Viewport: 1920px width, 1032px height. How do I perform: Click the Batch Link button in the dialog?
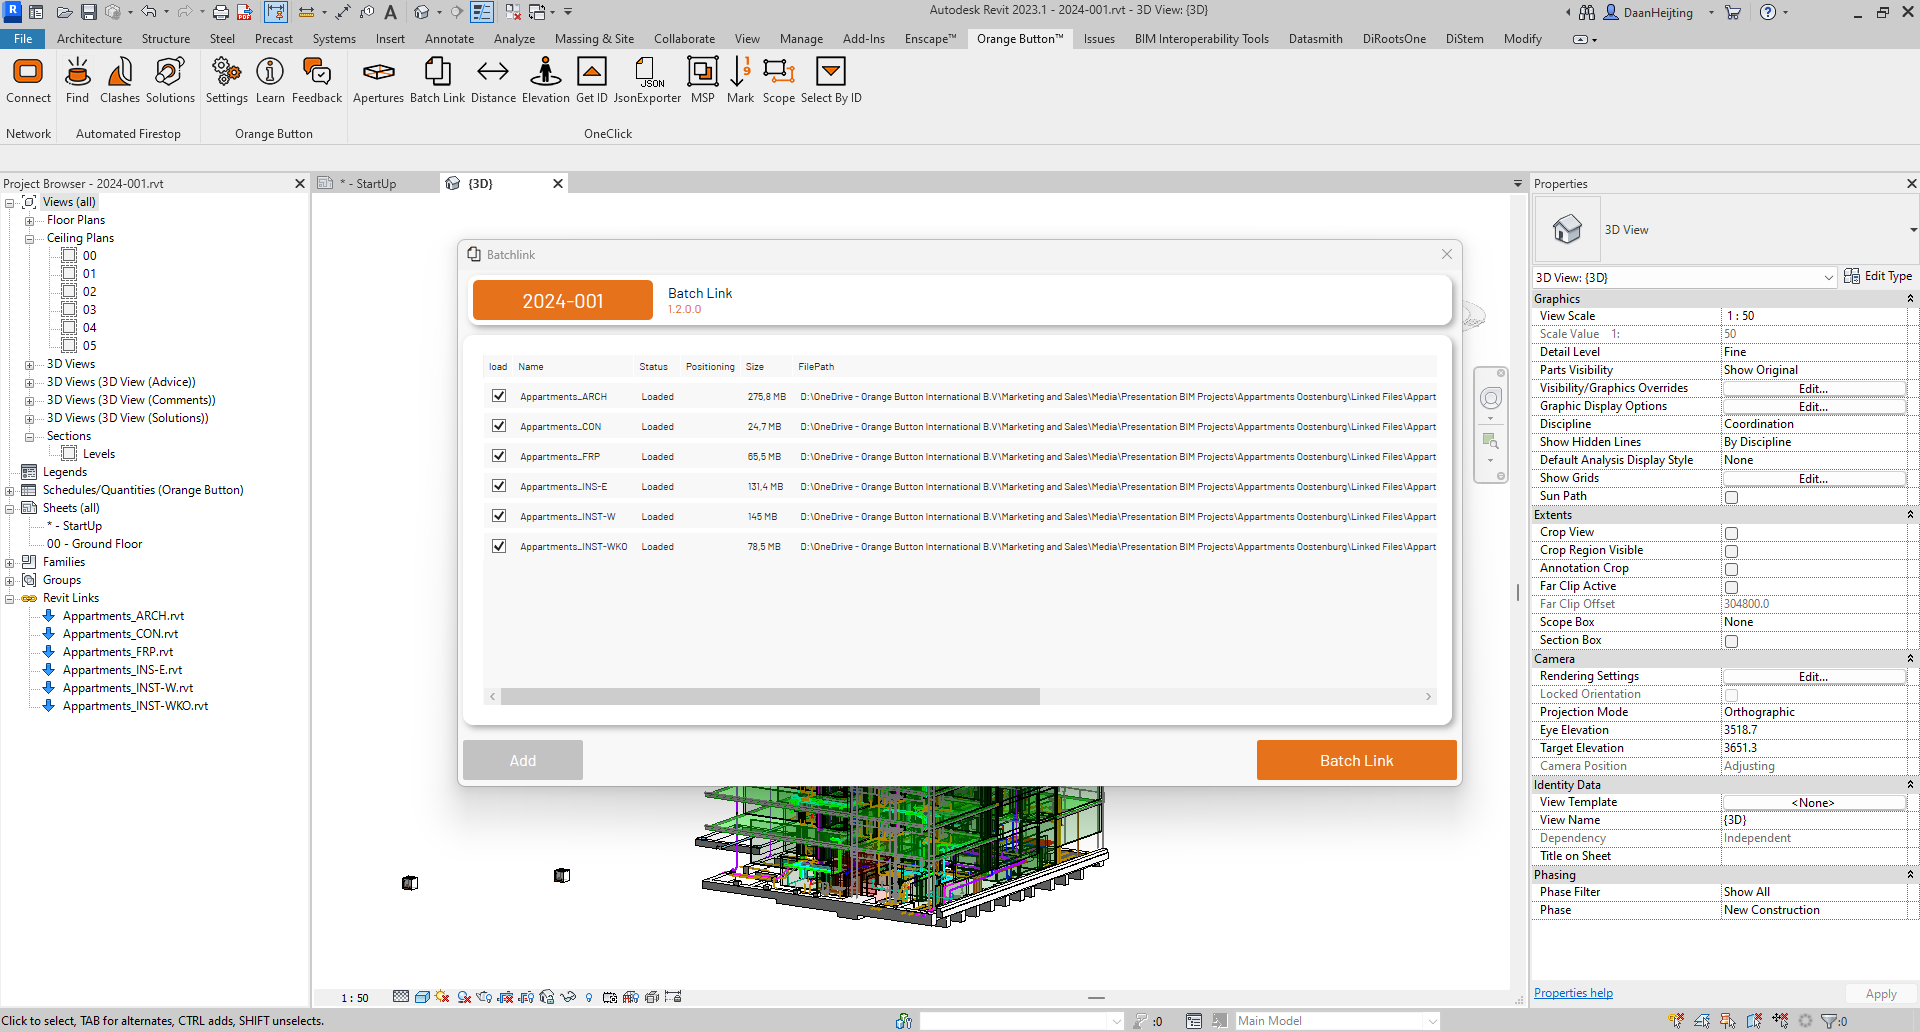[x=1356, y=760]
